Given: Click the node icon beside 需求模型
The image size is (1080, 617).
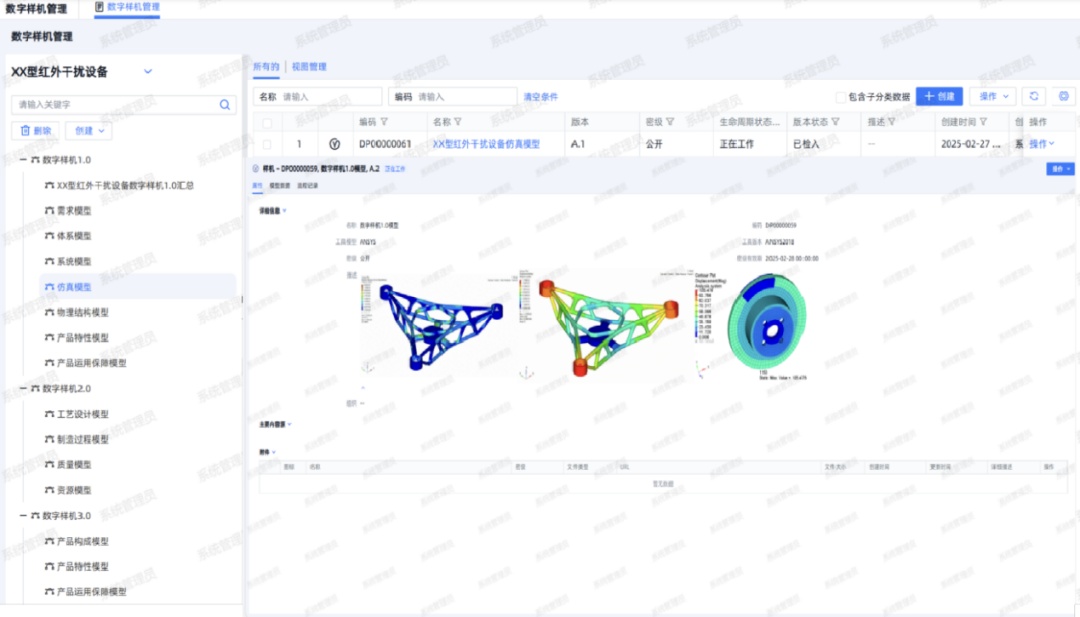Looking at the screenshot, I should coord(49,211).
